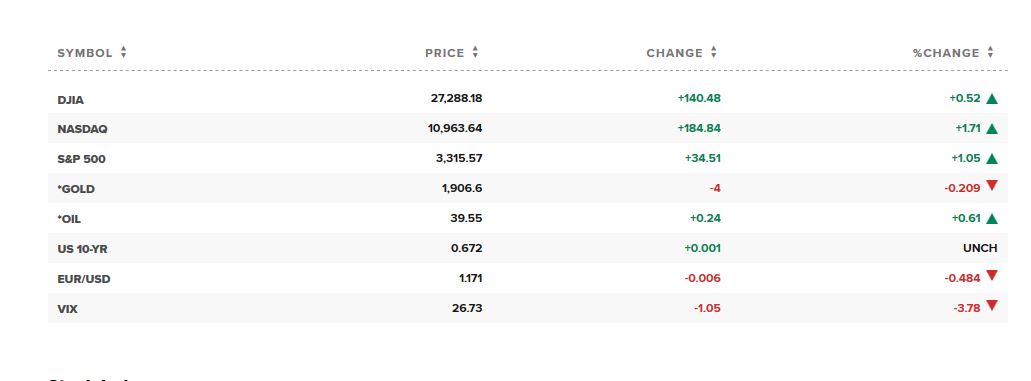
Task: Open the S&P 500 symbol link
Action: (x=82, y=159)
